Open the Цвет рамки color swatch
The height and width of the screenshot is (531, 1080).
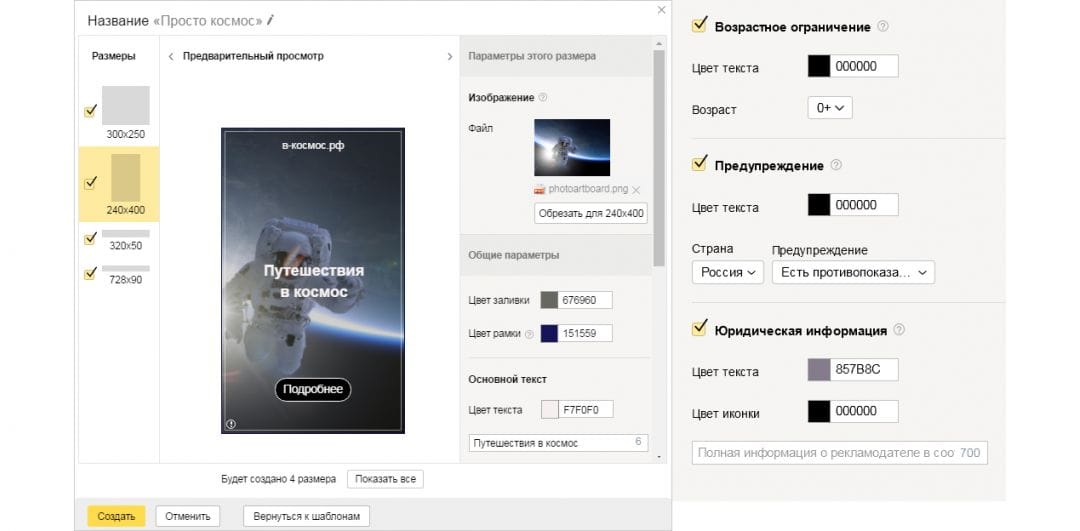(549, 334)
